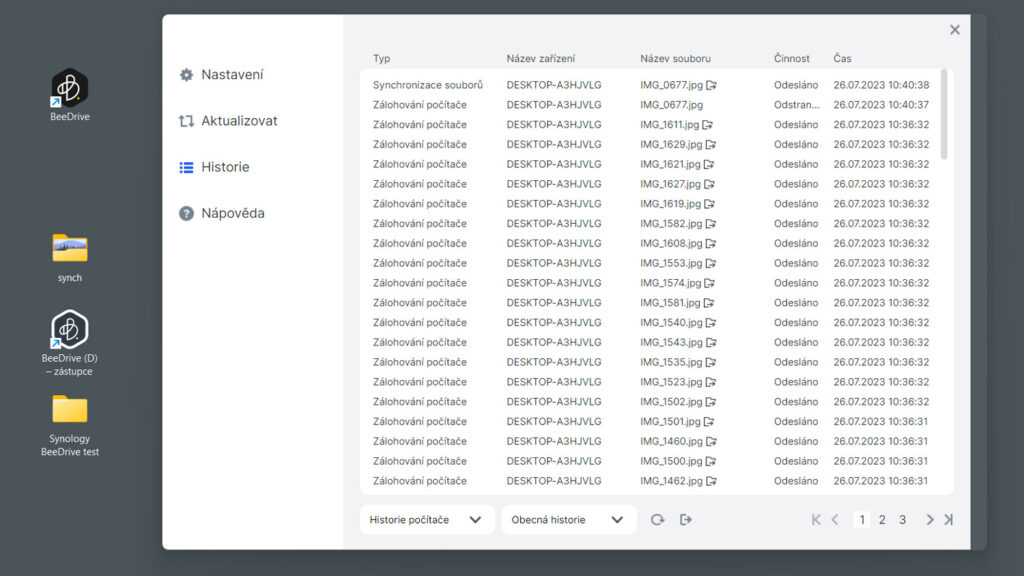The height and width of the screenshot is (576, 1024).
Task: Click the export history icon
Action: [685, 520]
